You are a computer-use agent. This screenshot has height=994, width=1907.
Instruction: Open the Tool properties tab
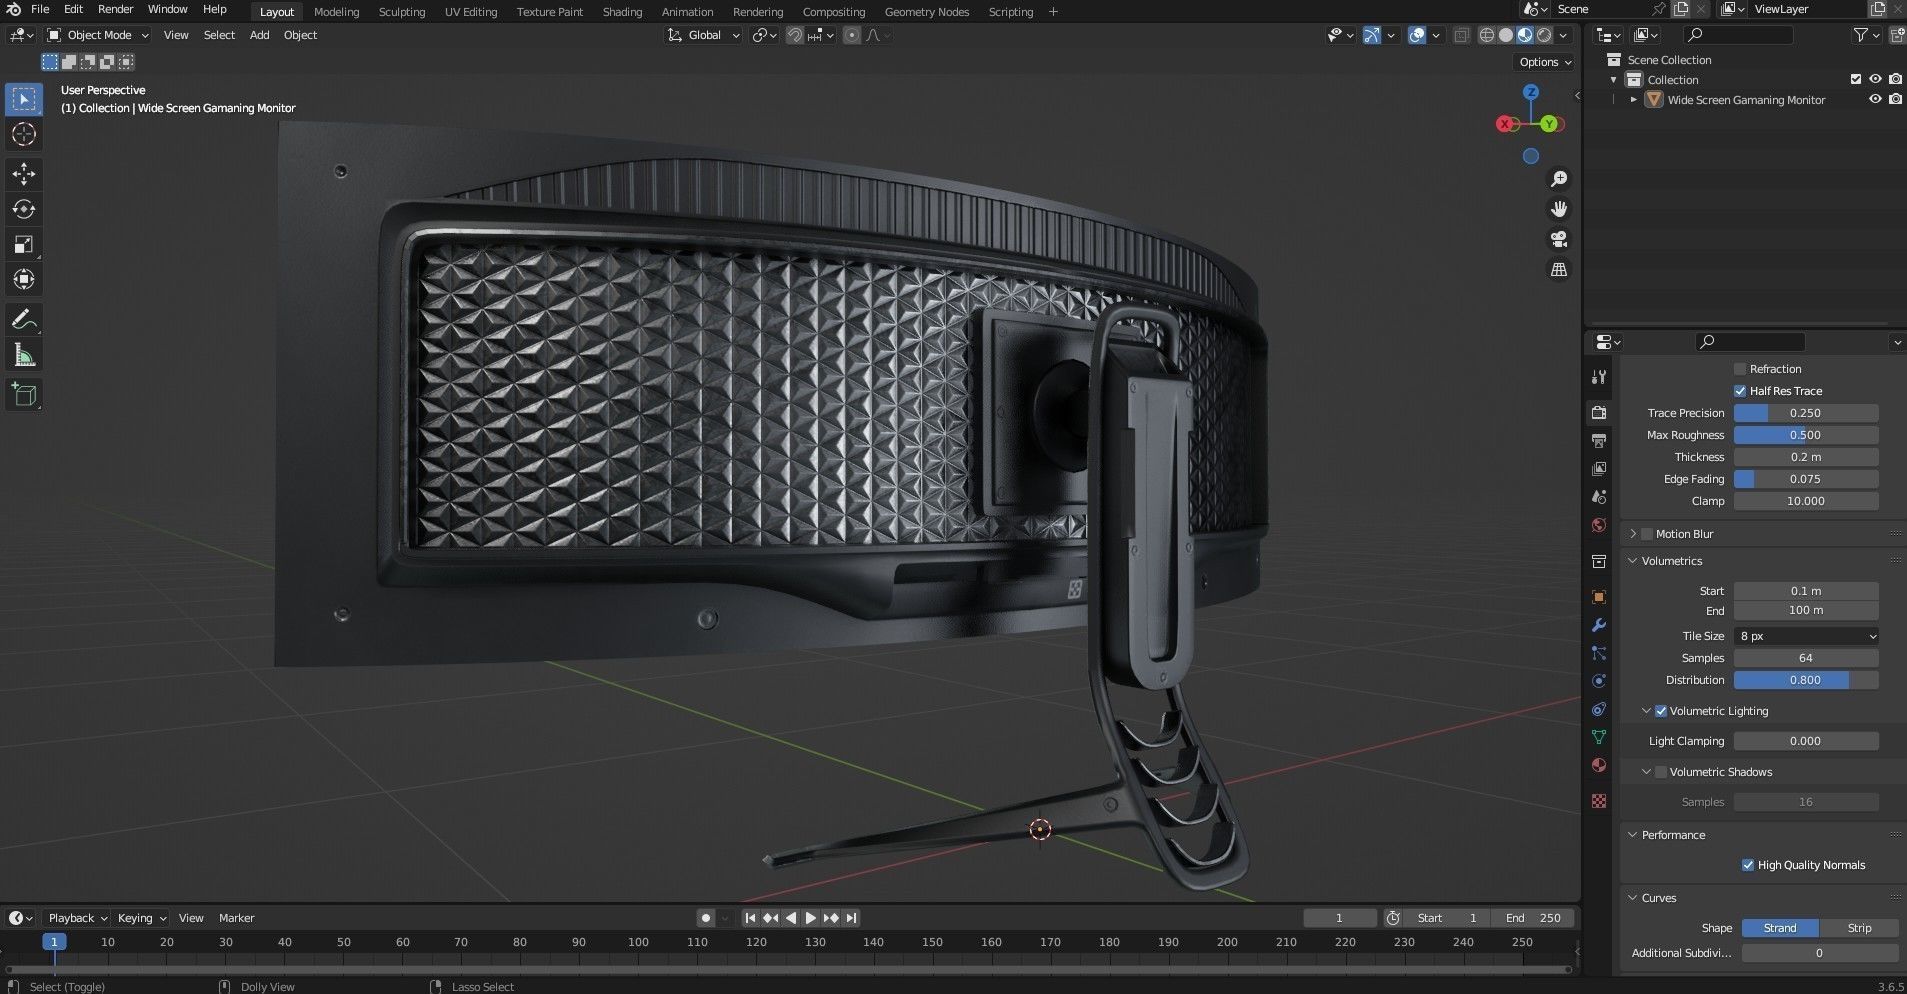tap(1599, 377)
